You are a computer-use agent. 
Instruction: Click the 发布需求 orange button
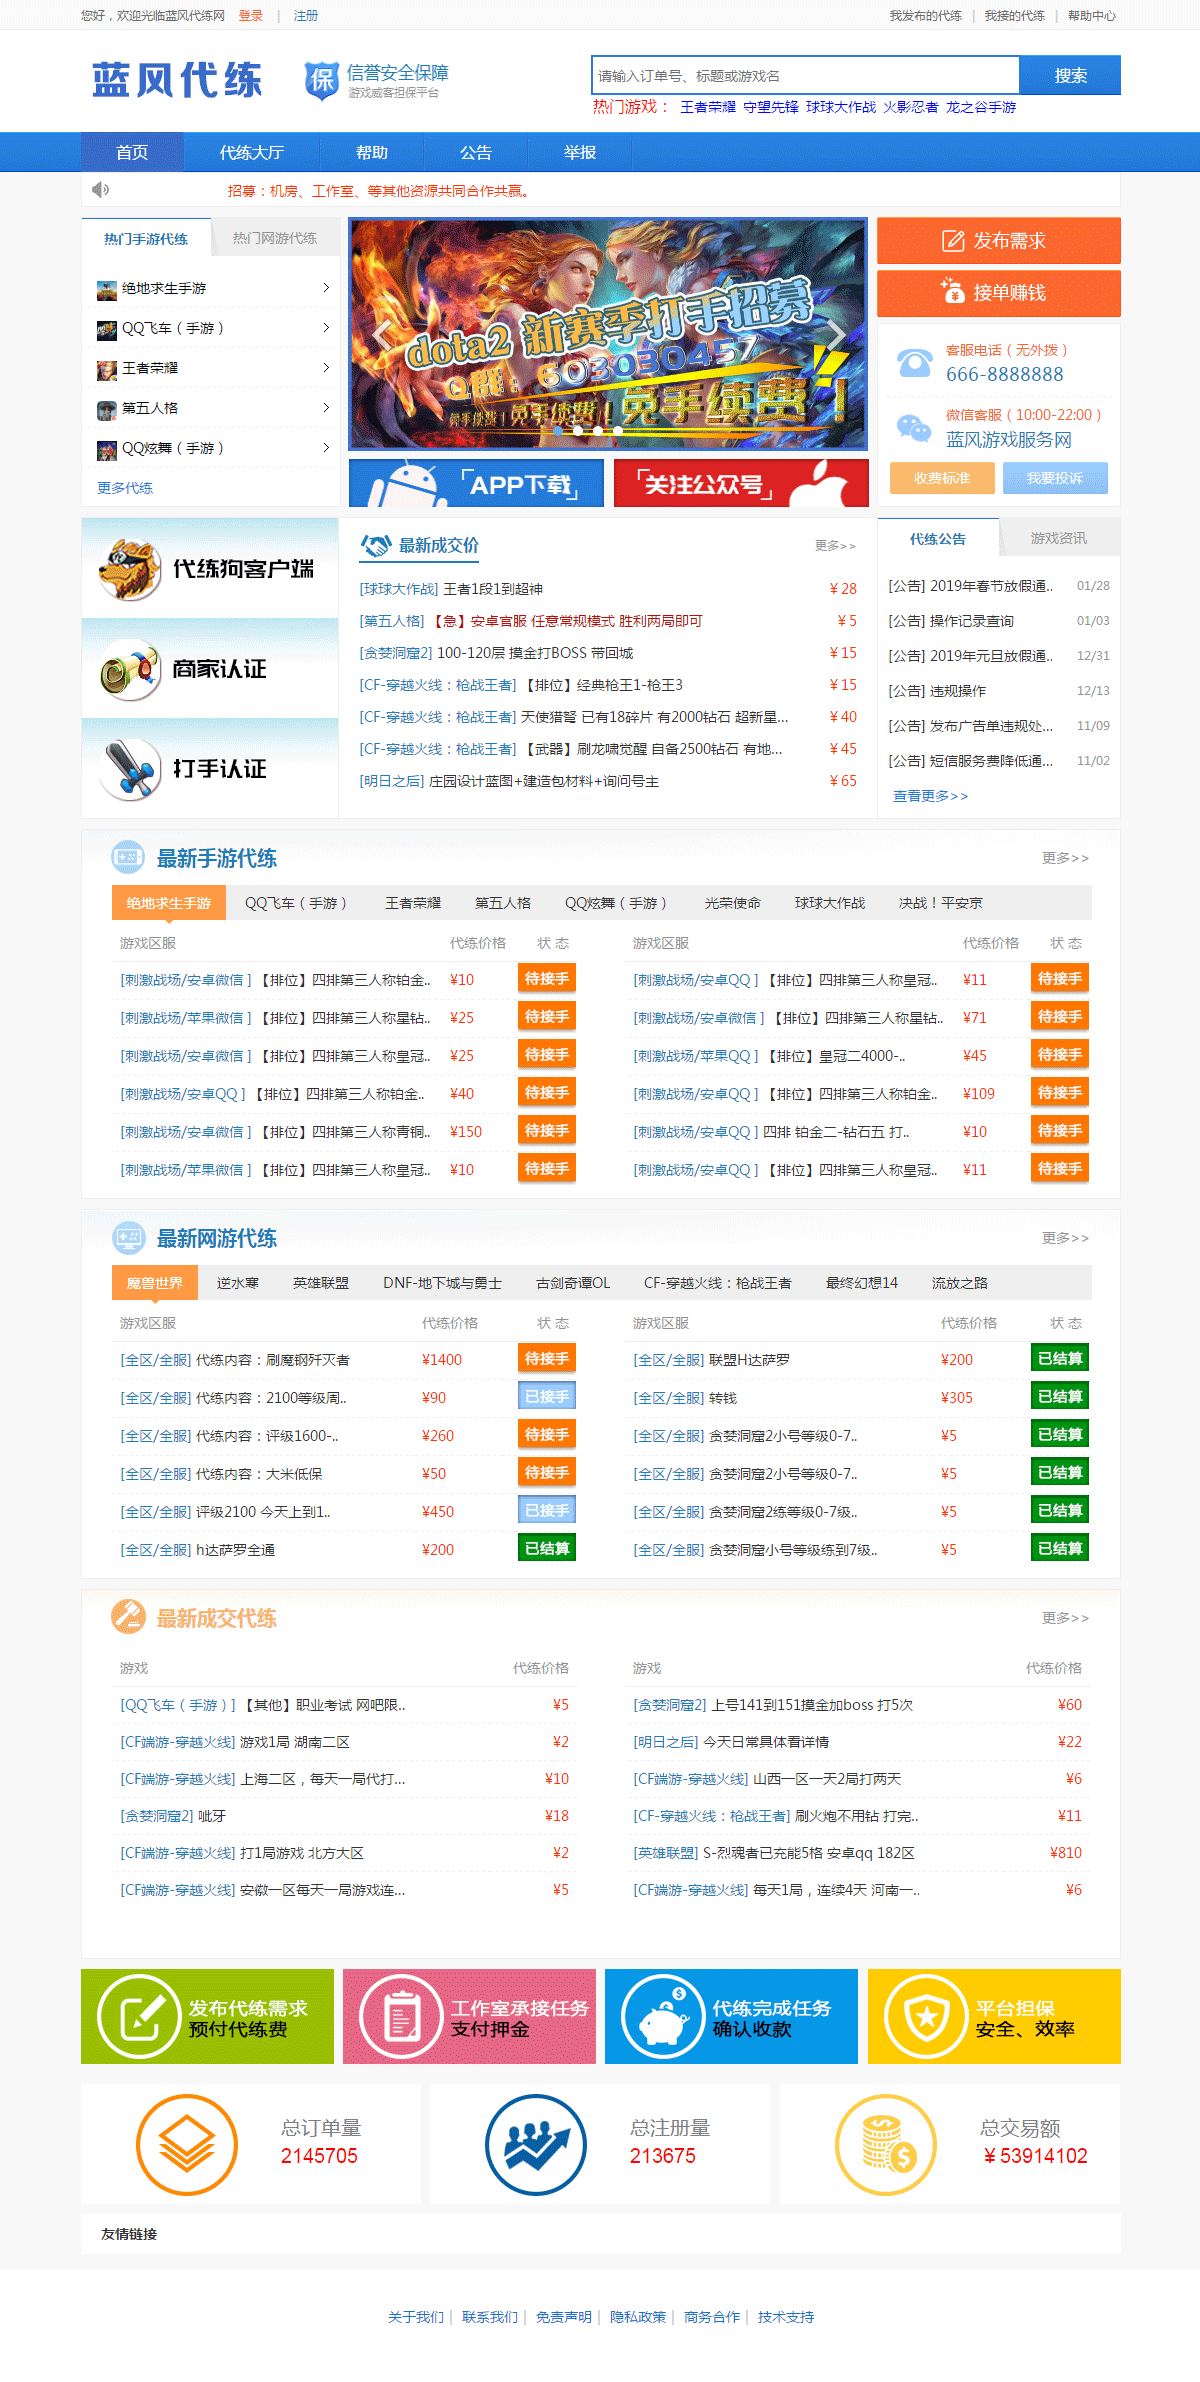(x=999, y=241)
